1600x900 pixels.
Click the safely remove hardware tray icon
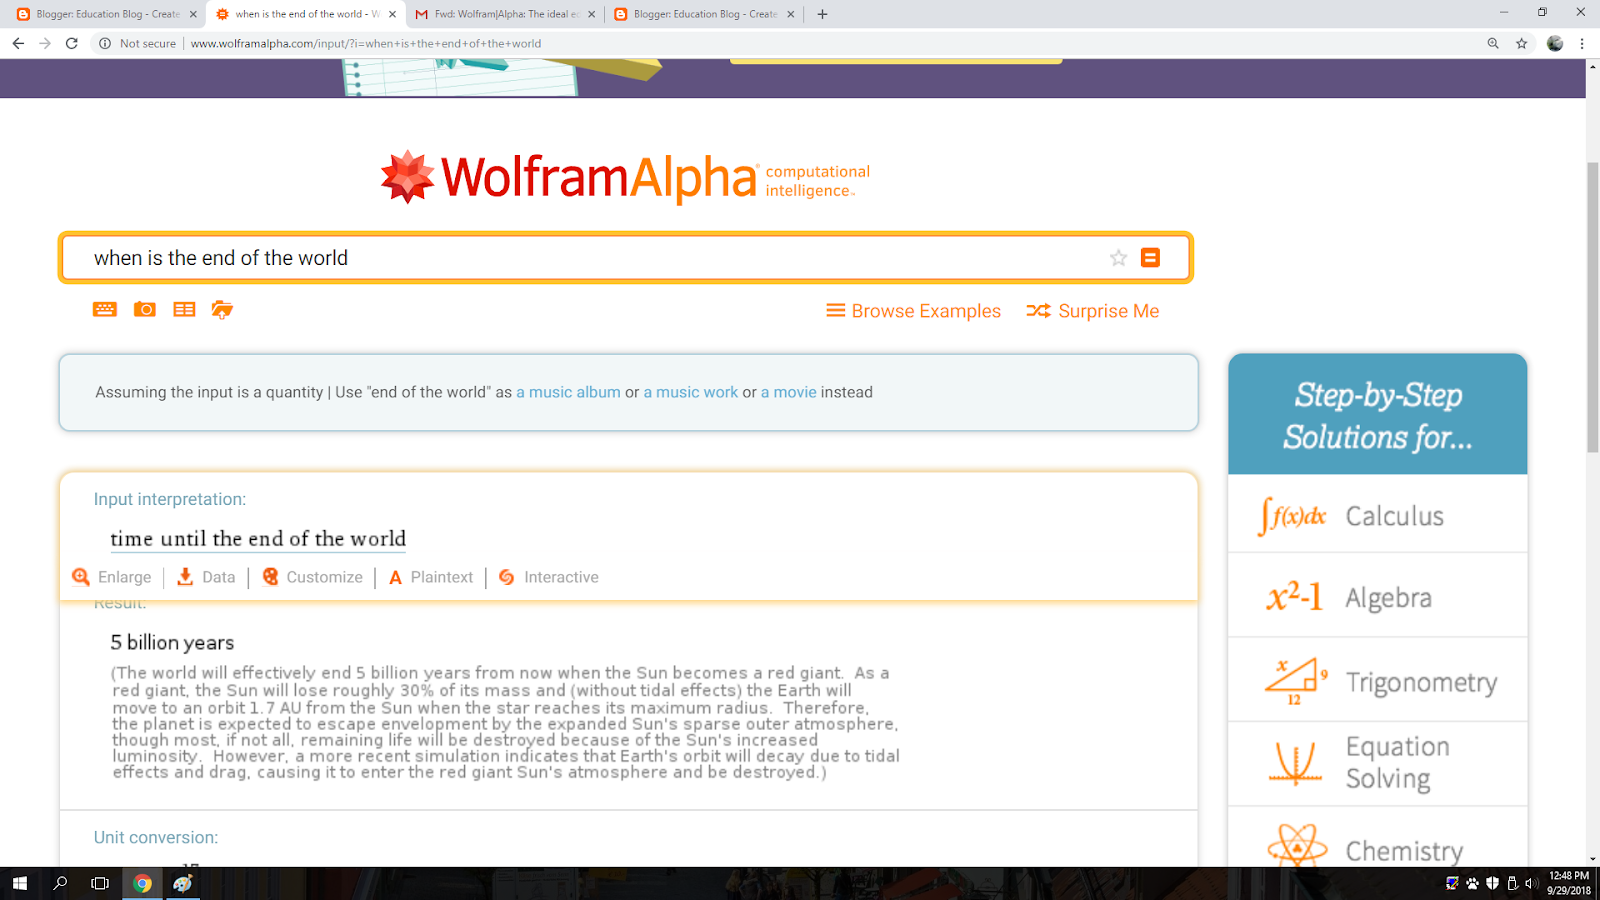[x=1512, y=883]
